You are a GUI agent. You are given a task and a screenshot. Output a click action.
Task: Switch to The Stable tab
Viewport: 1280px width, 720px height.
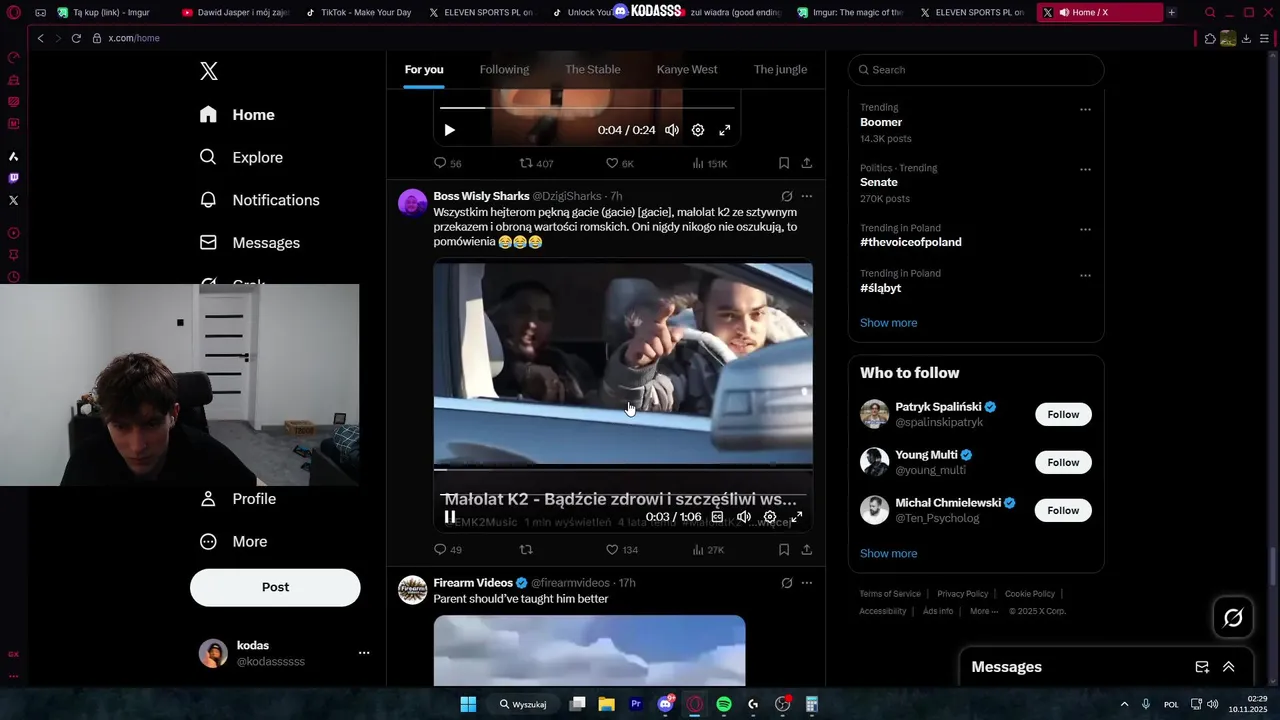tap(593, 69)
